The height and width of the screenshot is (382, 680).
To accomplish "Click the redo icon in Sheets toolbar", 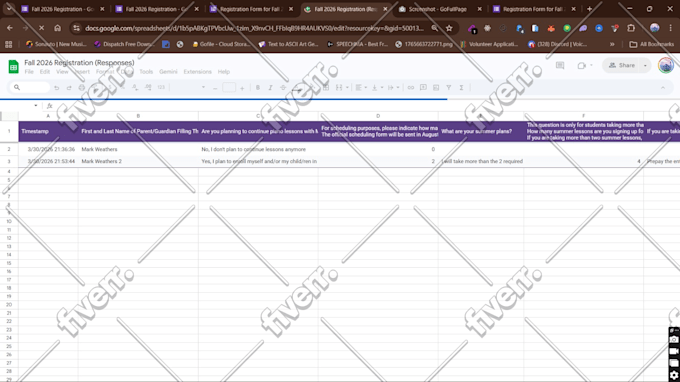I will pyautogui.click(x=69, y=88).
